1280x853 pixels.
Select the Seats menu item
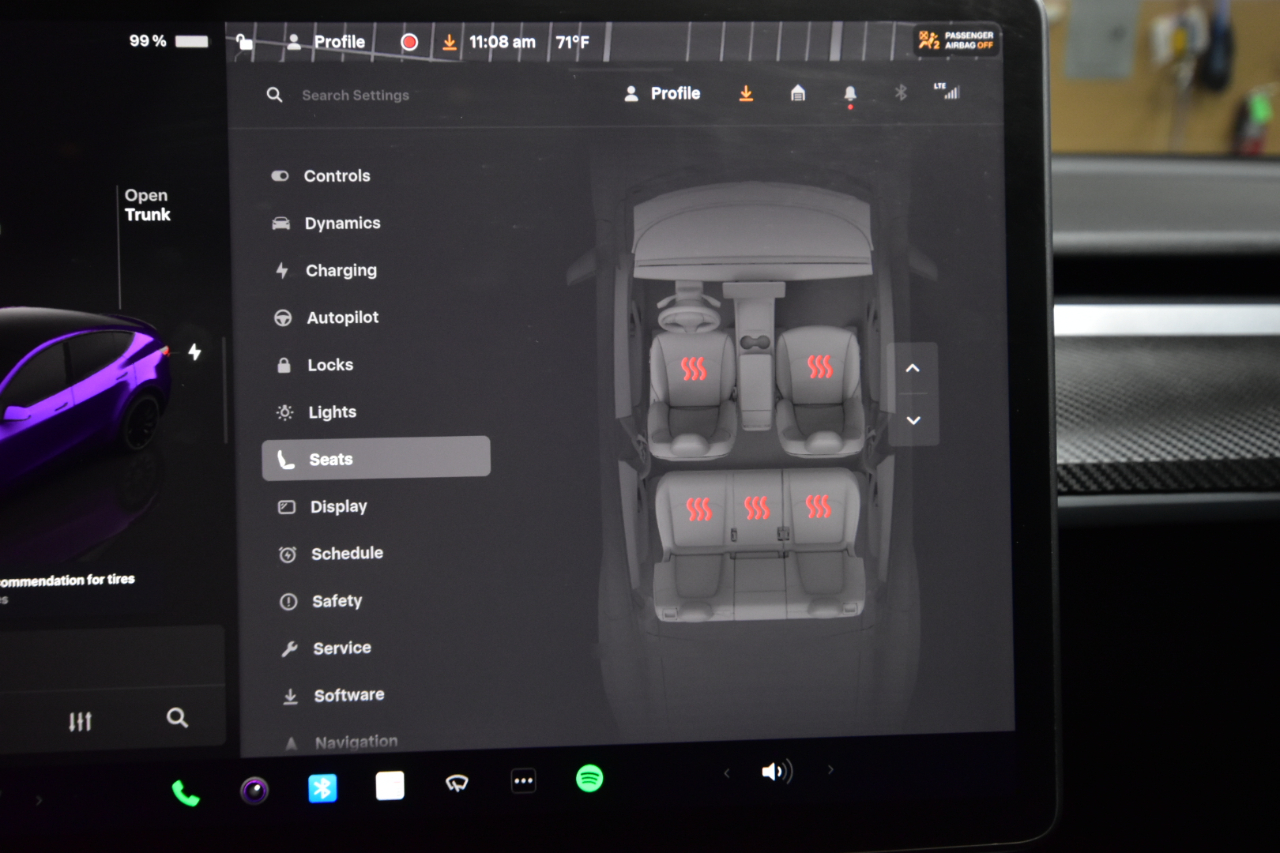(376, 459)
